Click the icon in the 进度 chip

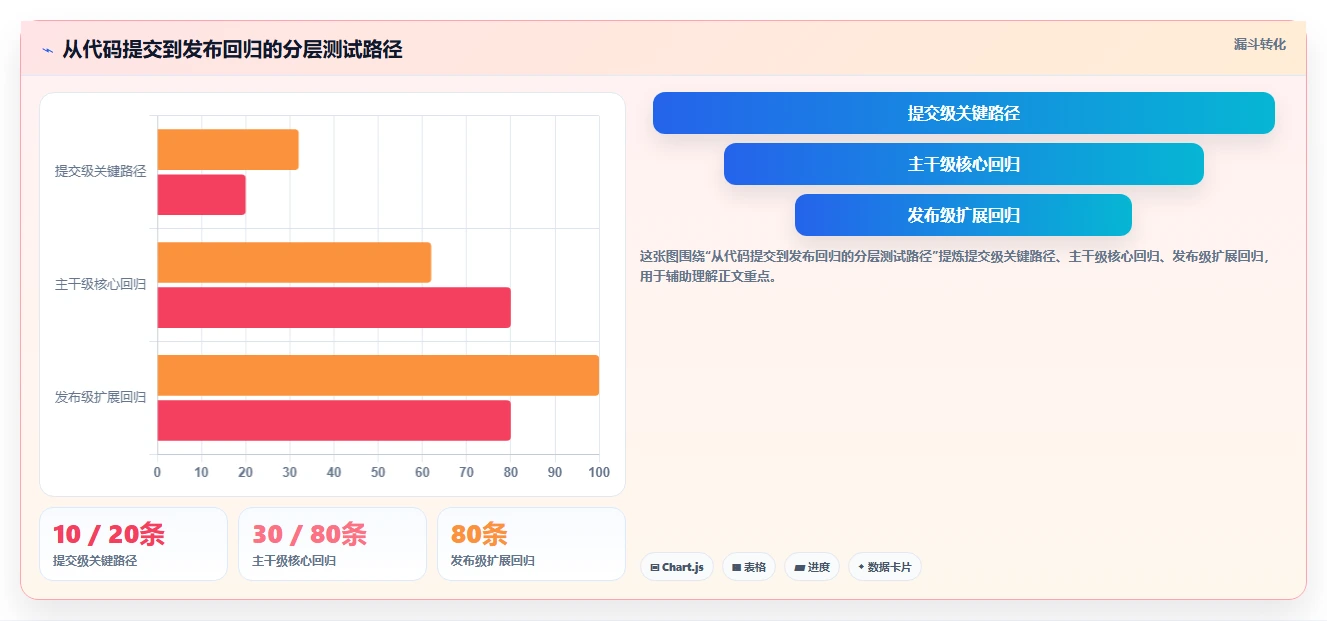coord(800,567)
